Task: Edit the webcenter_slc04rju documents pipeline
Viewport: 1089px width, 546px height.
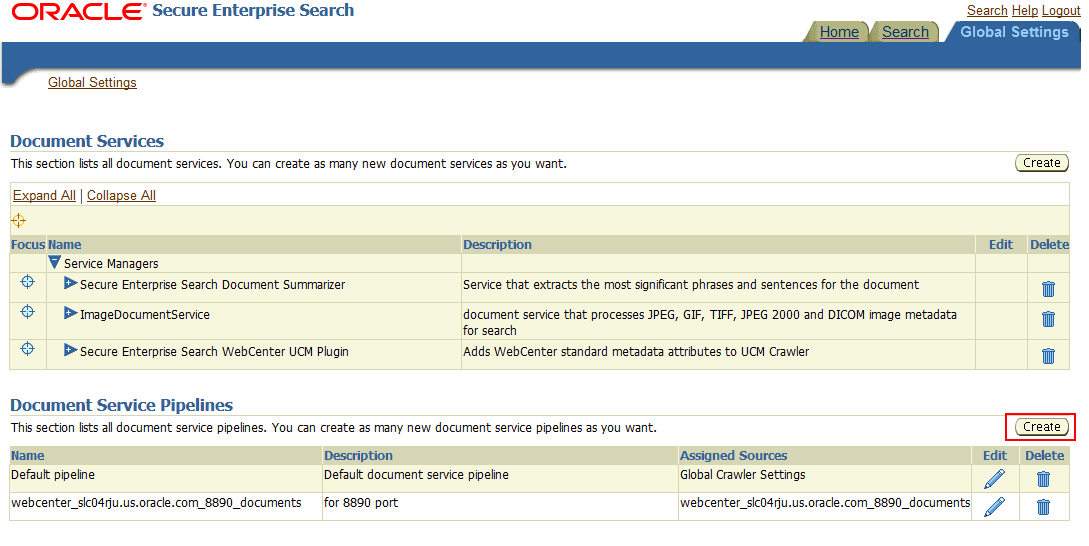Action: [995, 506]
